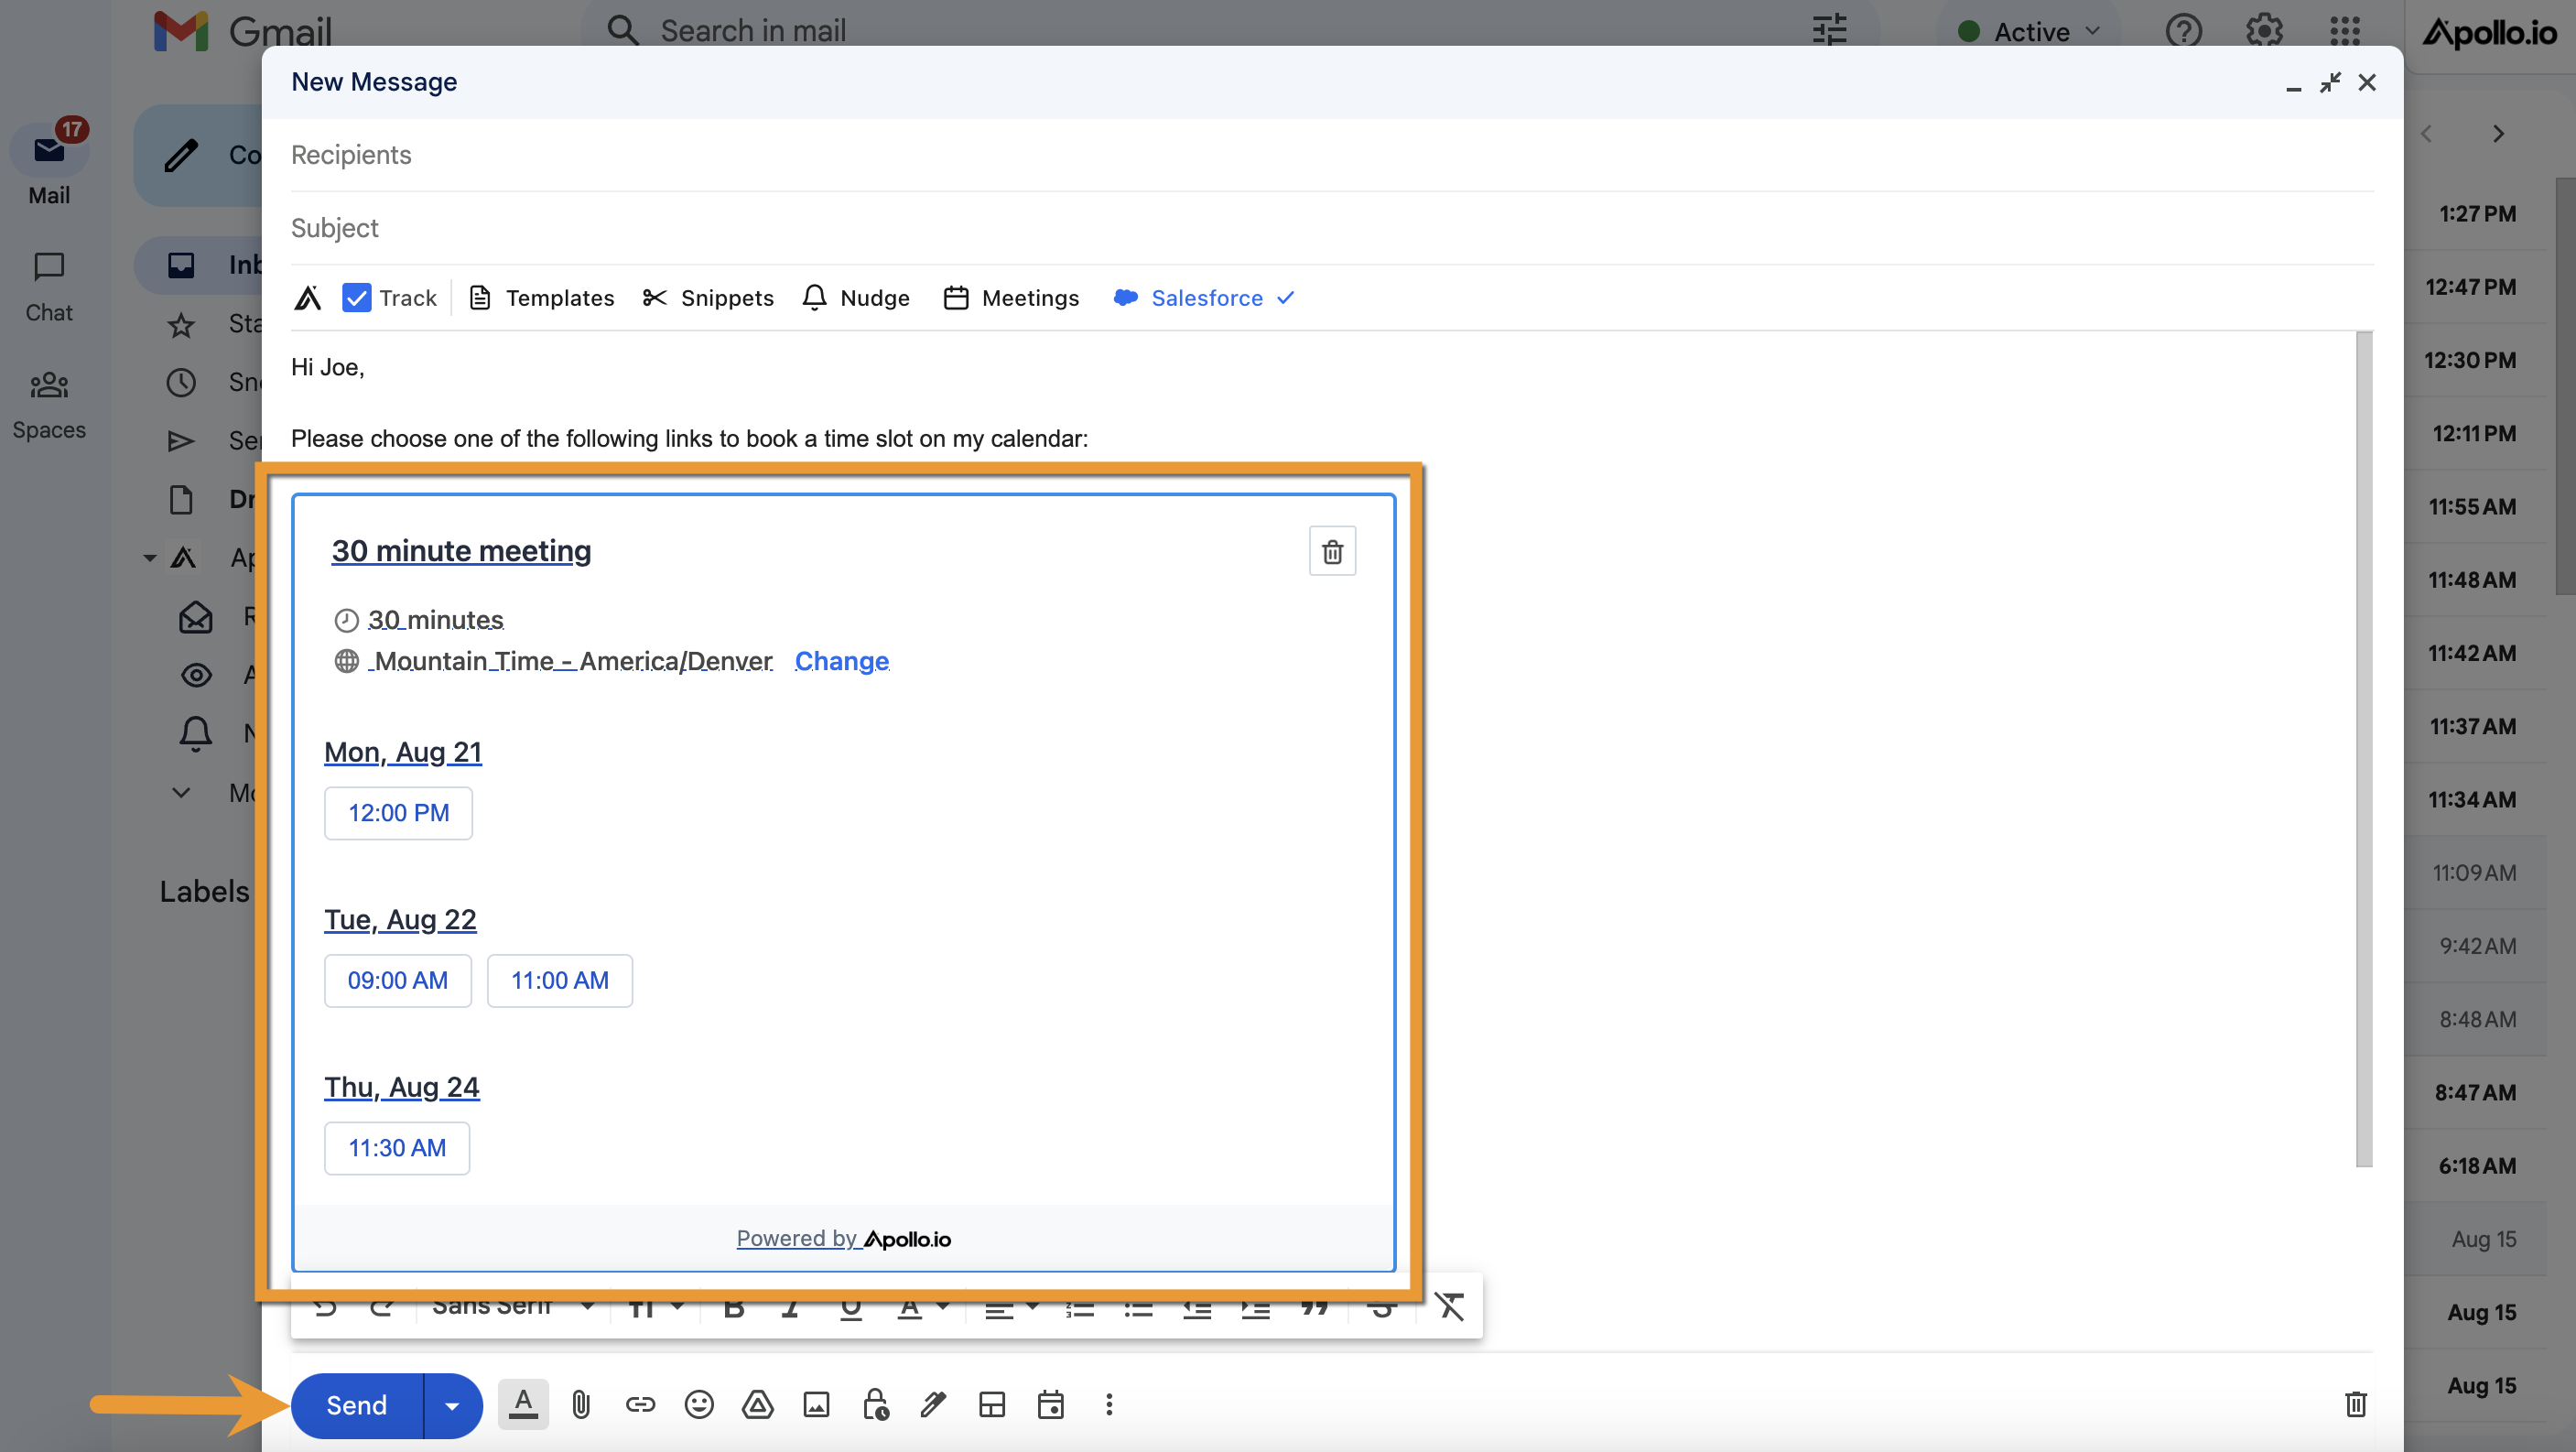This screenshot has height=1452, width=2576.
Task: Insert a link with the chain icon
Action: click(x=640, y=1405)
